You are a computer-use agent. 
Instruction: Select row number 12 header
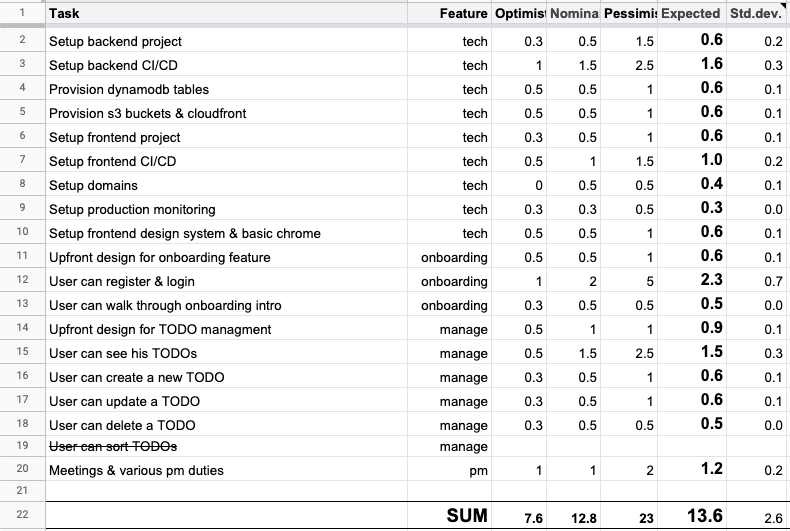pos(22,280)
